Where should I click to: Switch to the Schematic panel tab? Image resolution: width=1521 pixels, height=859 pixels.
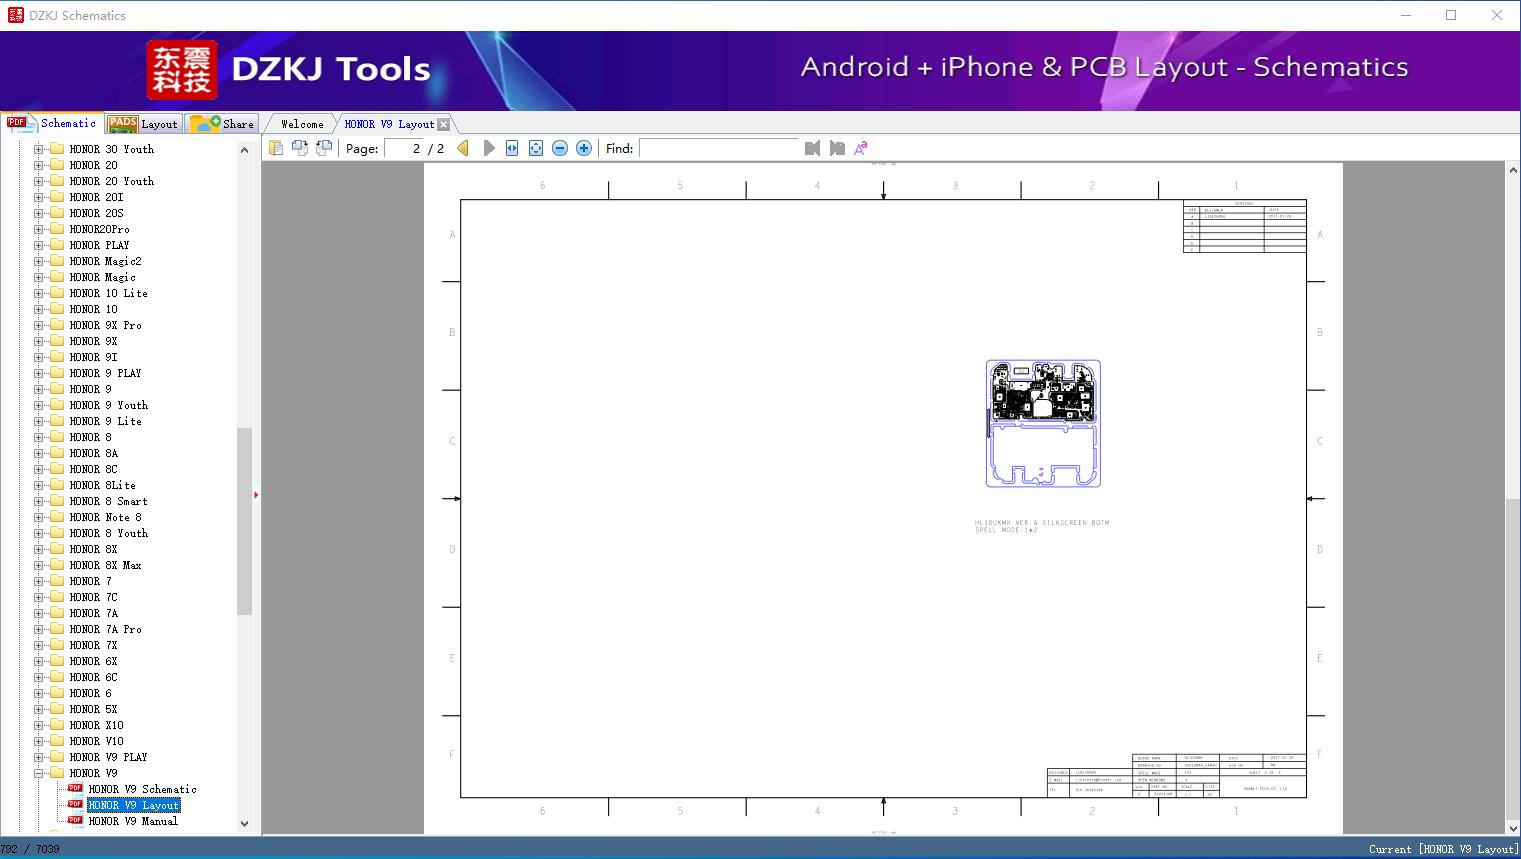tap(52, 123)
